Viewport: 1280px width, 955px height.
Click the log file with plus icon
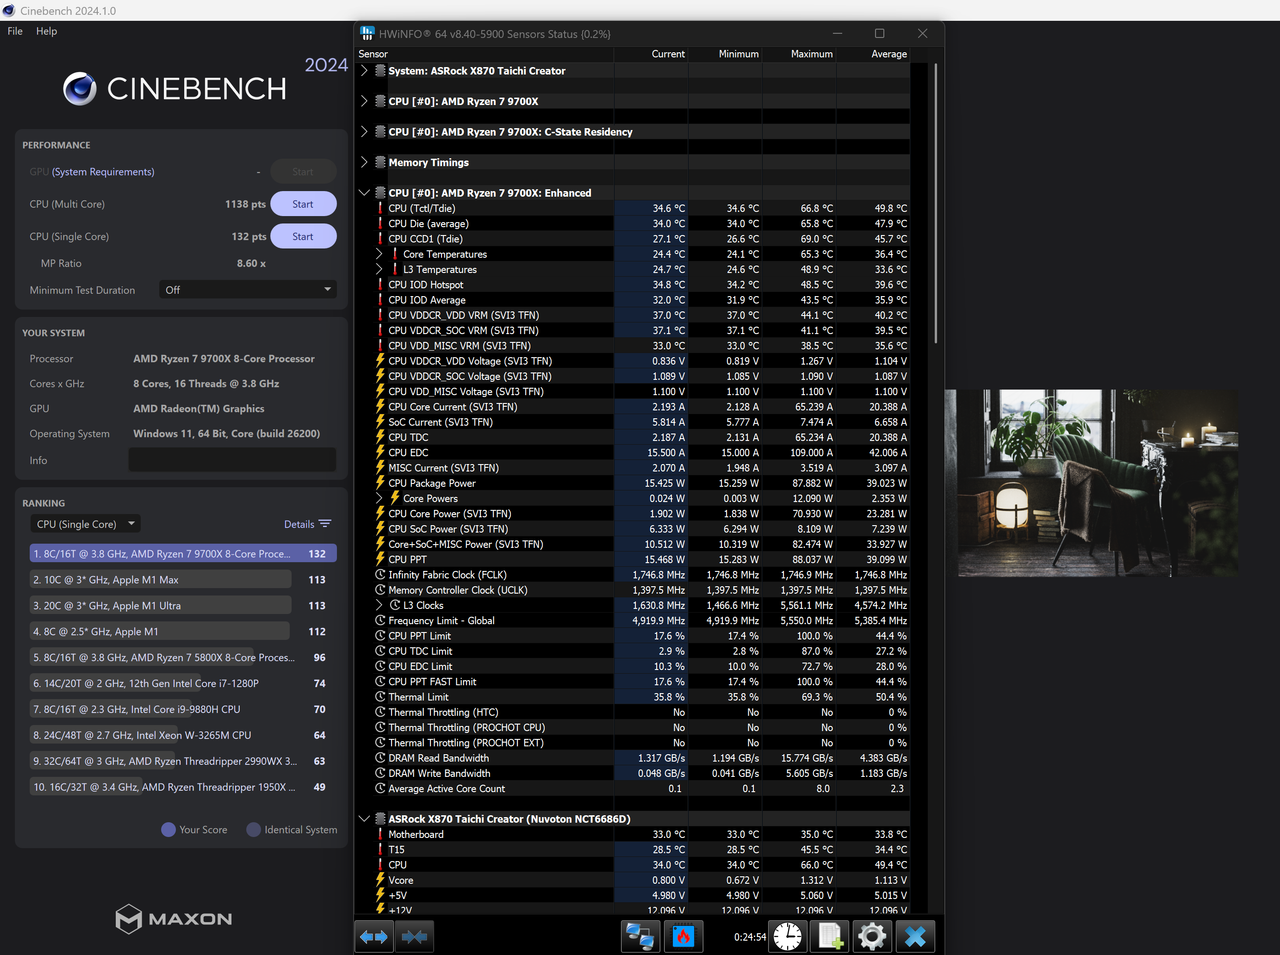pos(830,937)
